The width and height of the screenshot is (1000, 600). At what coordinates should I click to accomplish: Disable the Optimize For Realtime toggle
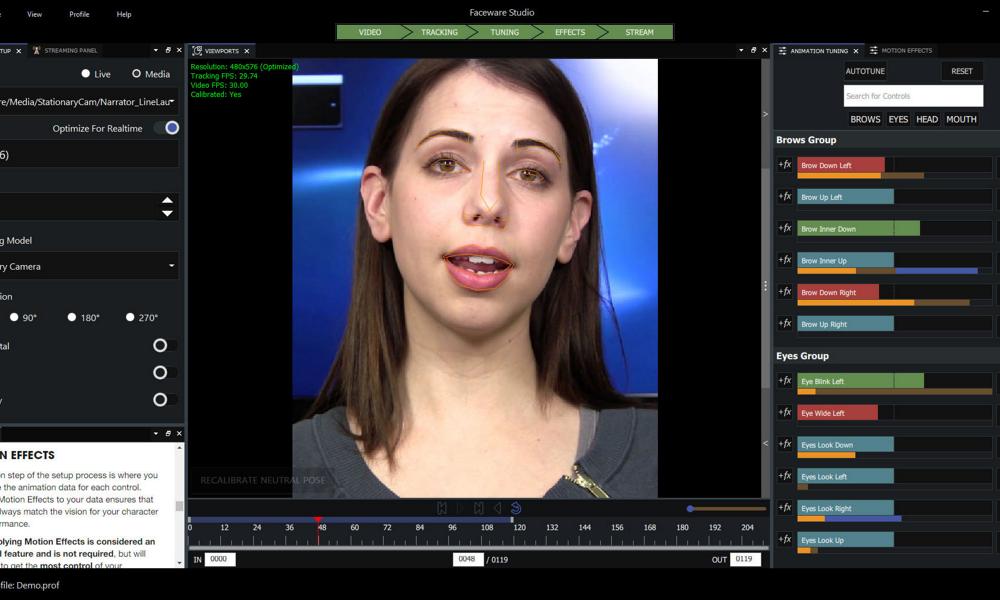click(172, 128)
